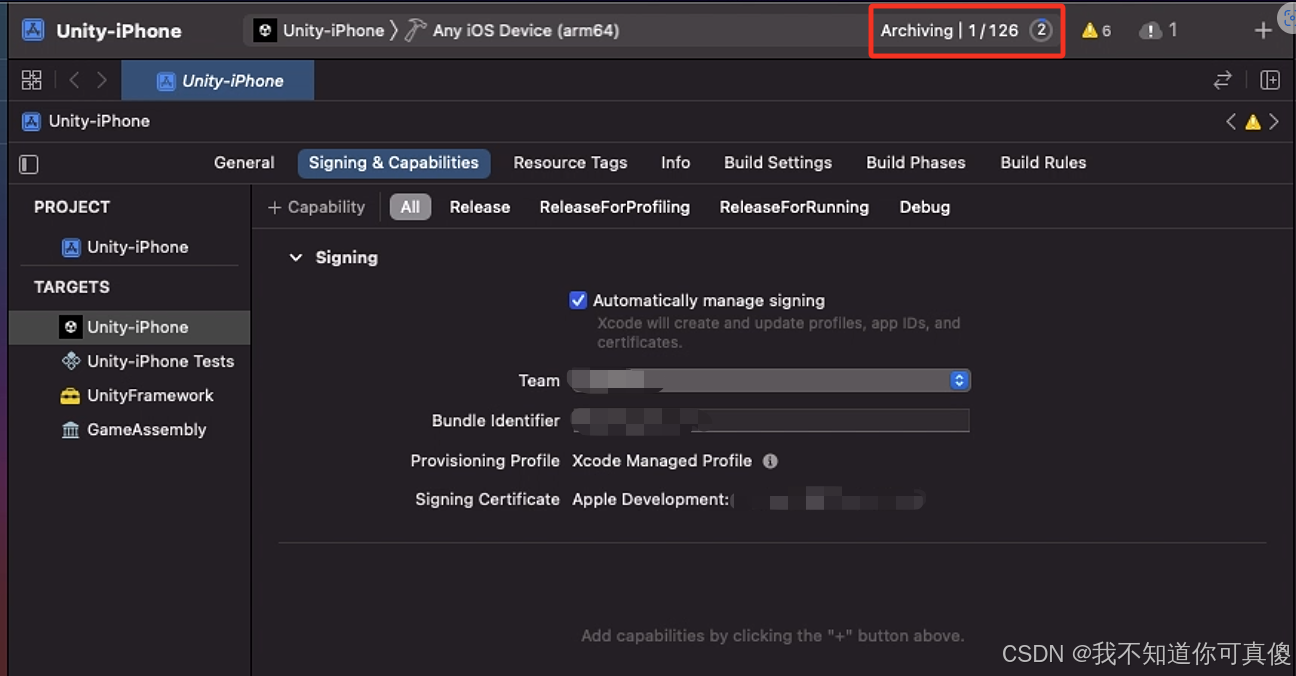Show Xcode Managed Profile info
This screenshot has height=676, width=1296.
coord(770,461)
